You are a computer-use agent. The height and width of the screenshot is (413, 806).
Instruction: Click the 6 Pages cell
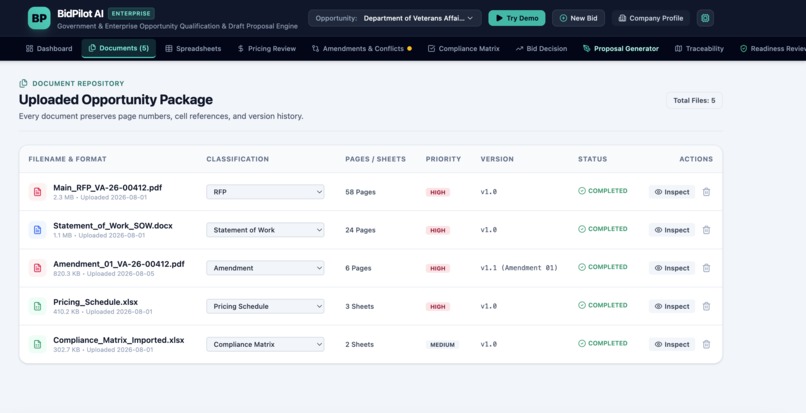(358, 268)
